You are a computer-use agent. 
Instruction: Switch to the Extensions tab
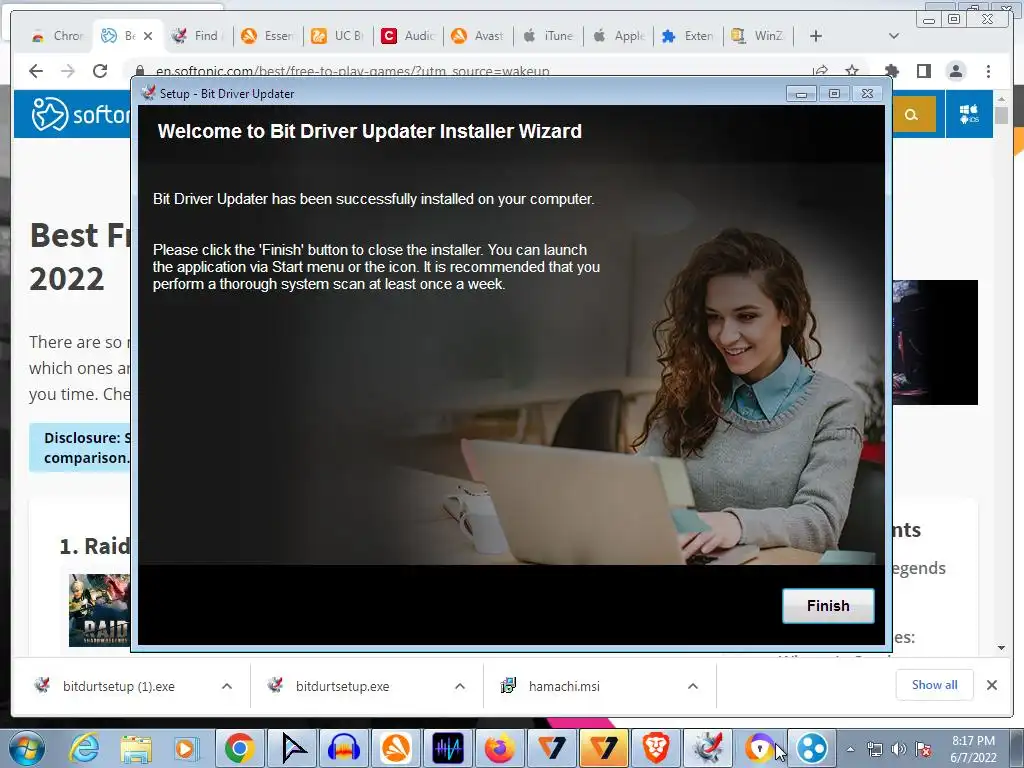point(688,36)
